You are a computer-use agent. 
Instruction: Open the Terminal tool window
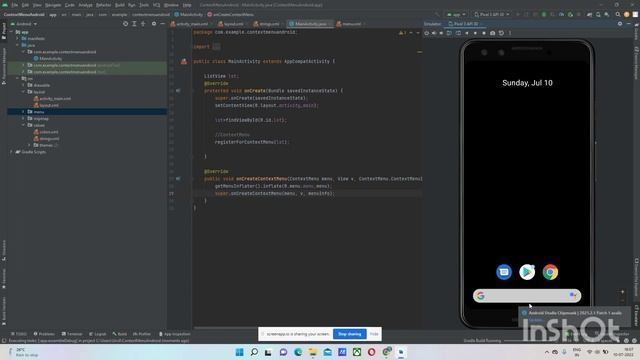[x=72, y=334]
